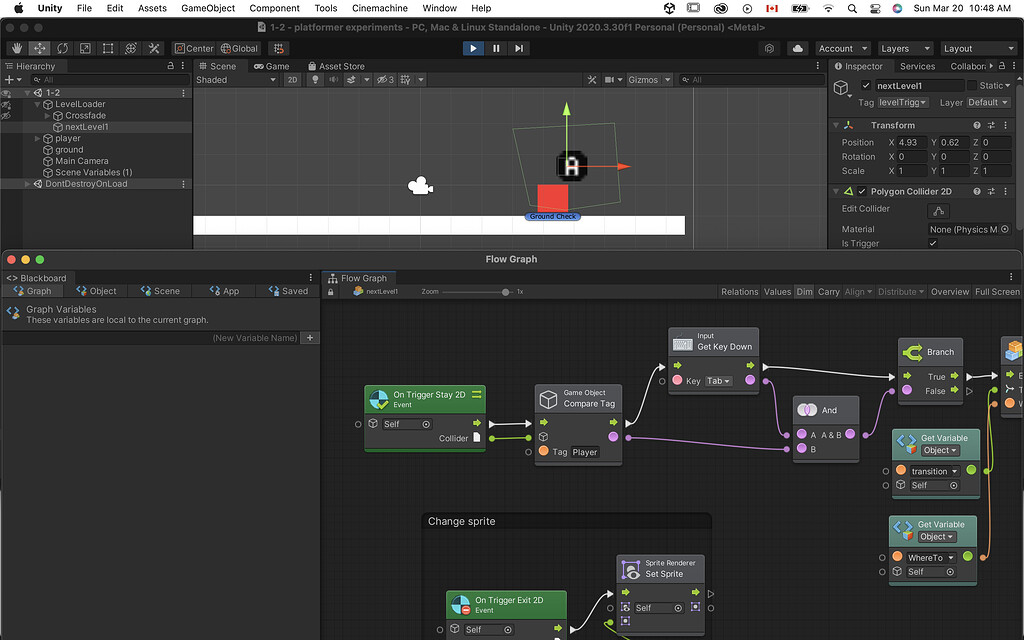Toggle scene lighting with the lightbulb icon
The image size is (1024, 640).
tap(315, 80)
